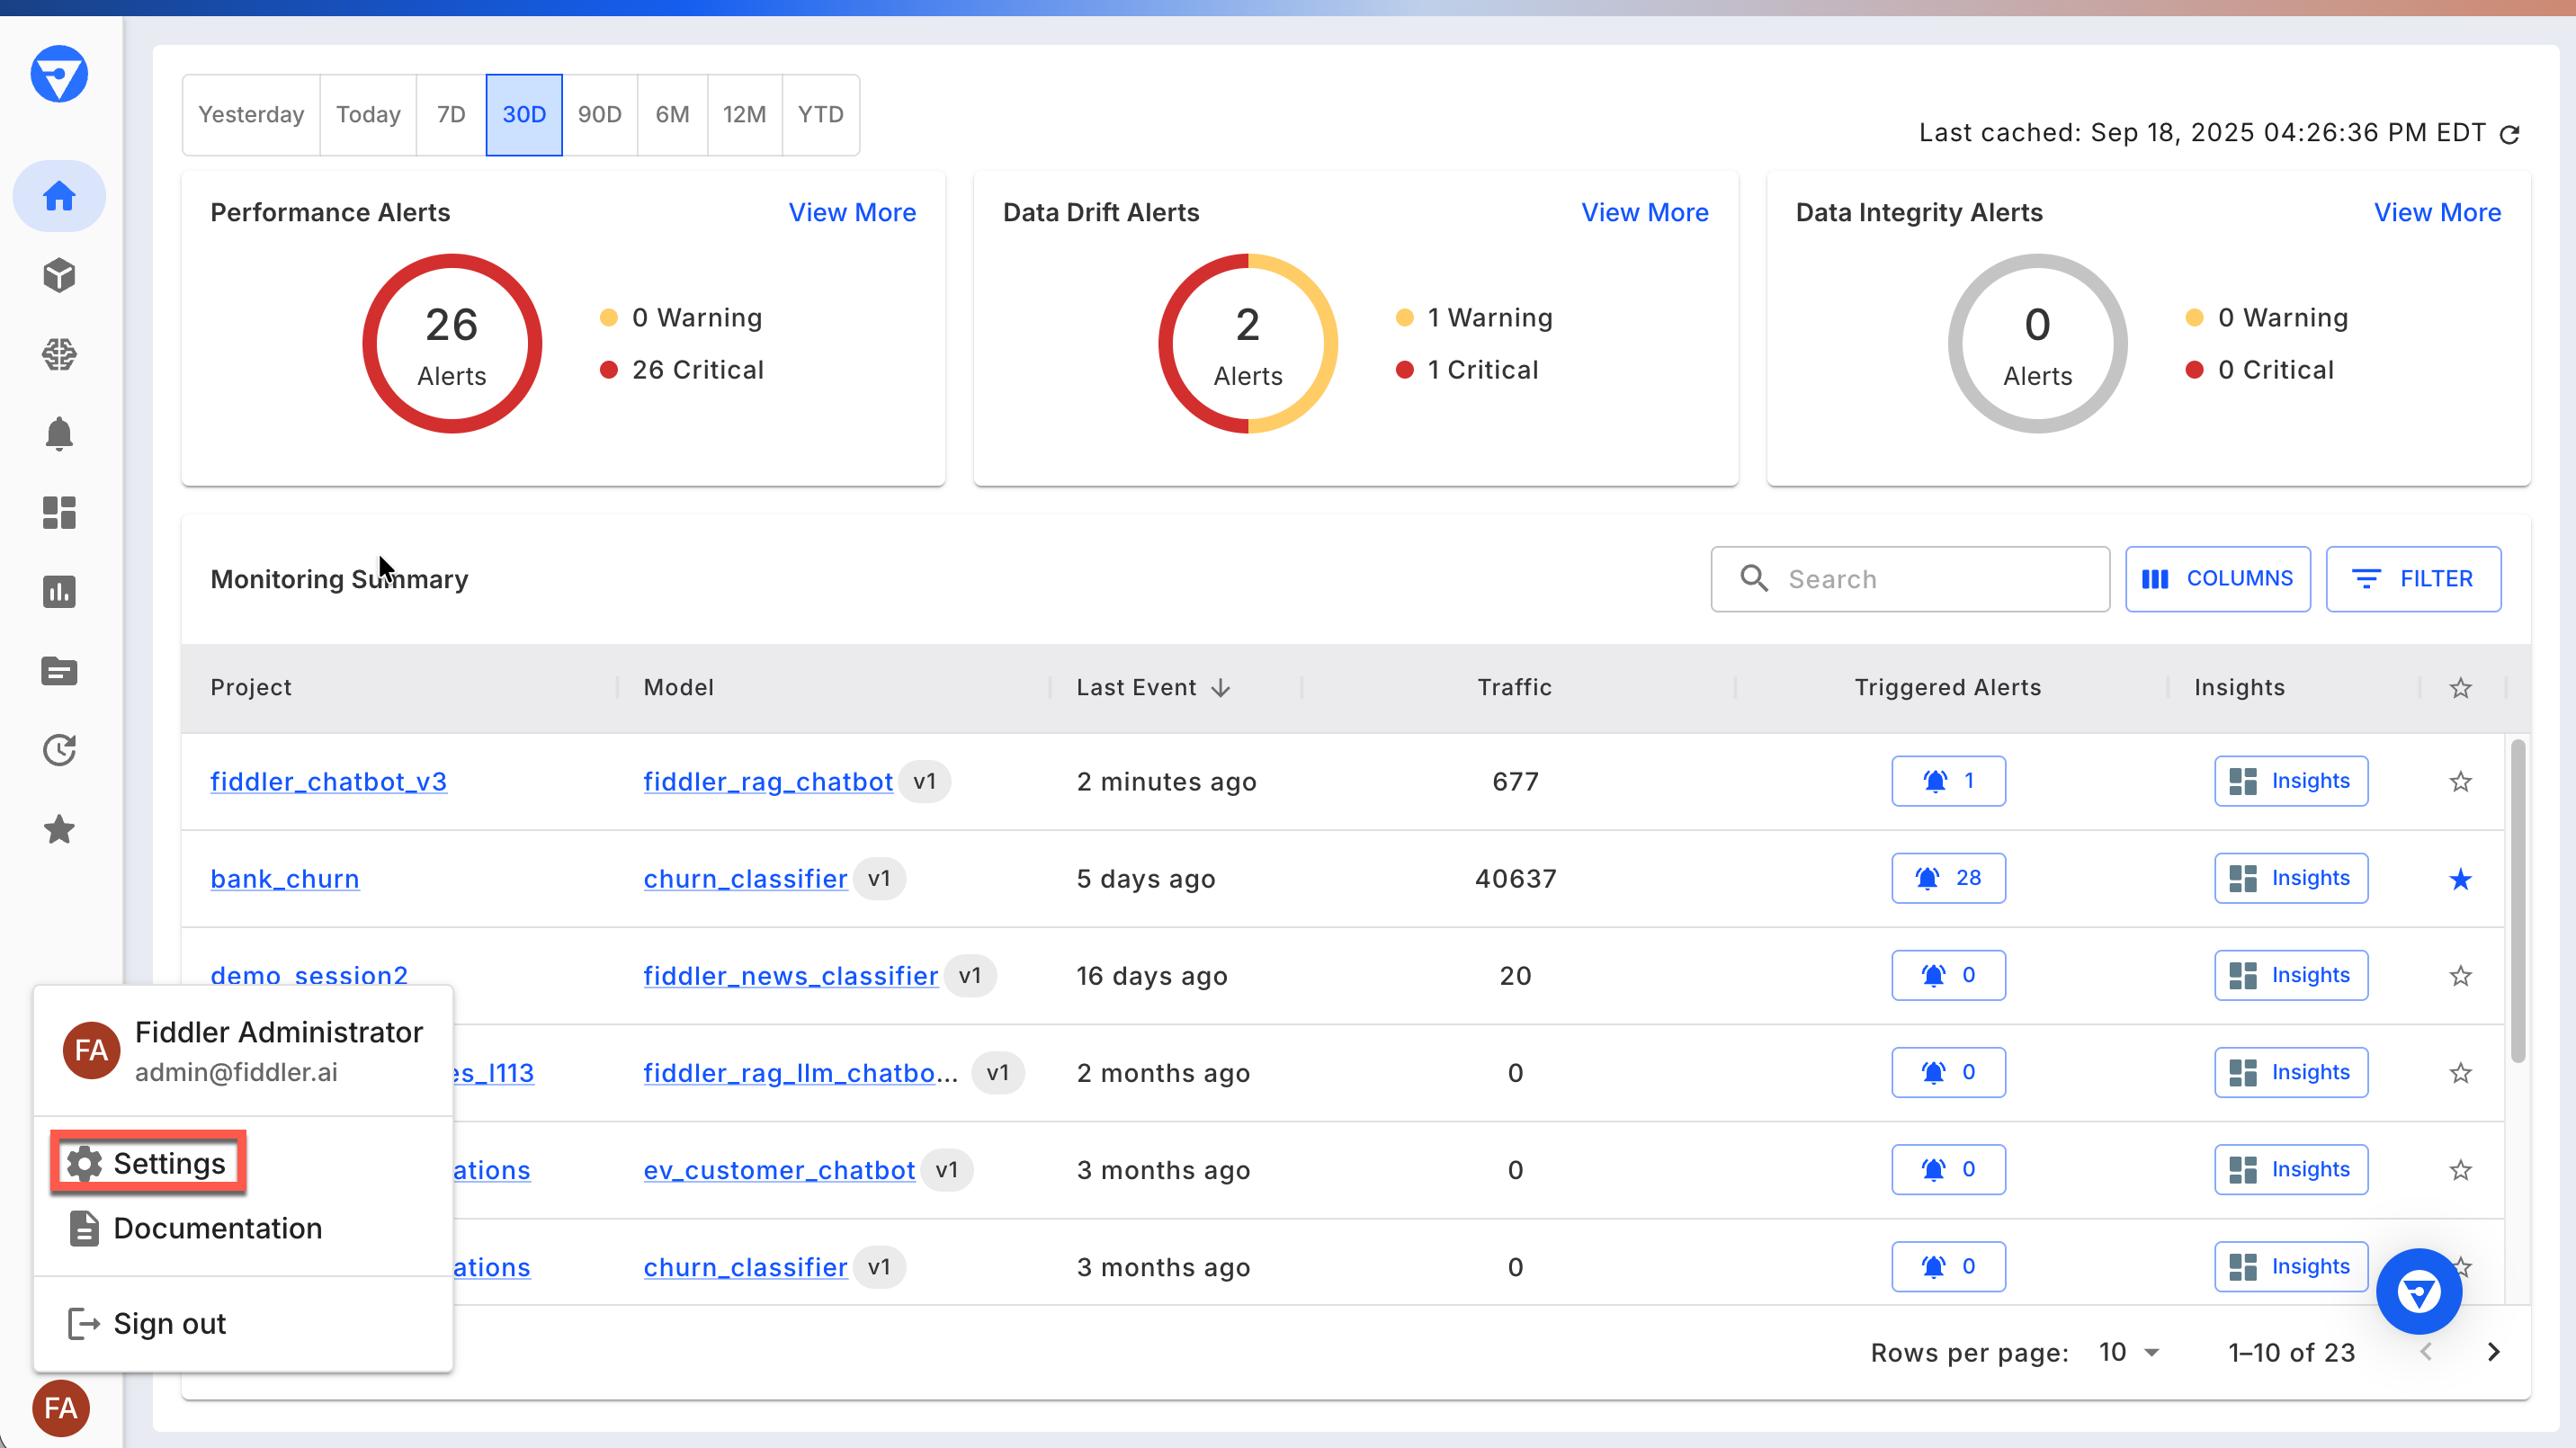Unstar the bank_churn favorite row
The image size is (2576, 1448).
click(2460, 878)
